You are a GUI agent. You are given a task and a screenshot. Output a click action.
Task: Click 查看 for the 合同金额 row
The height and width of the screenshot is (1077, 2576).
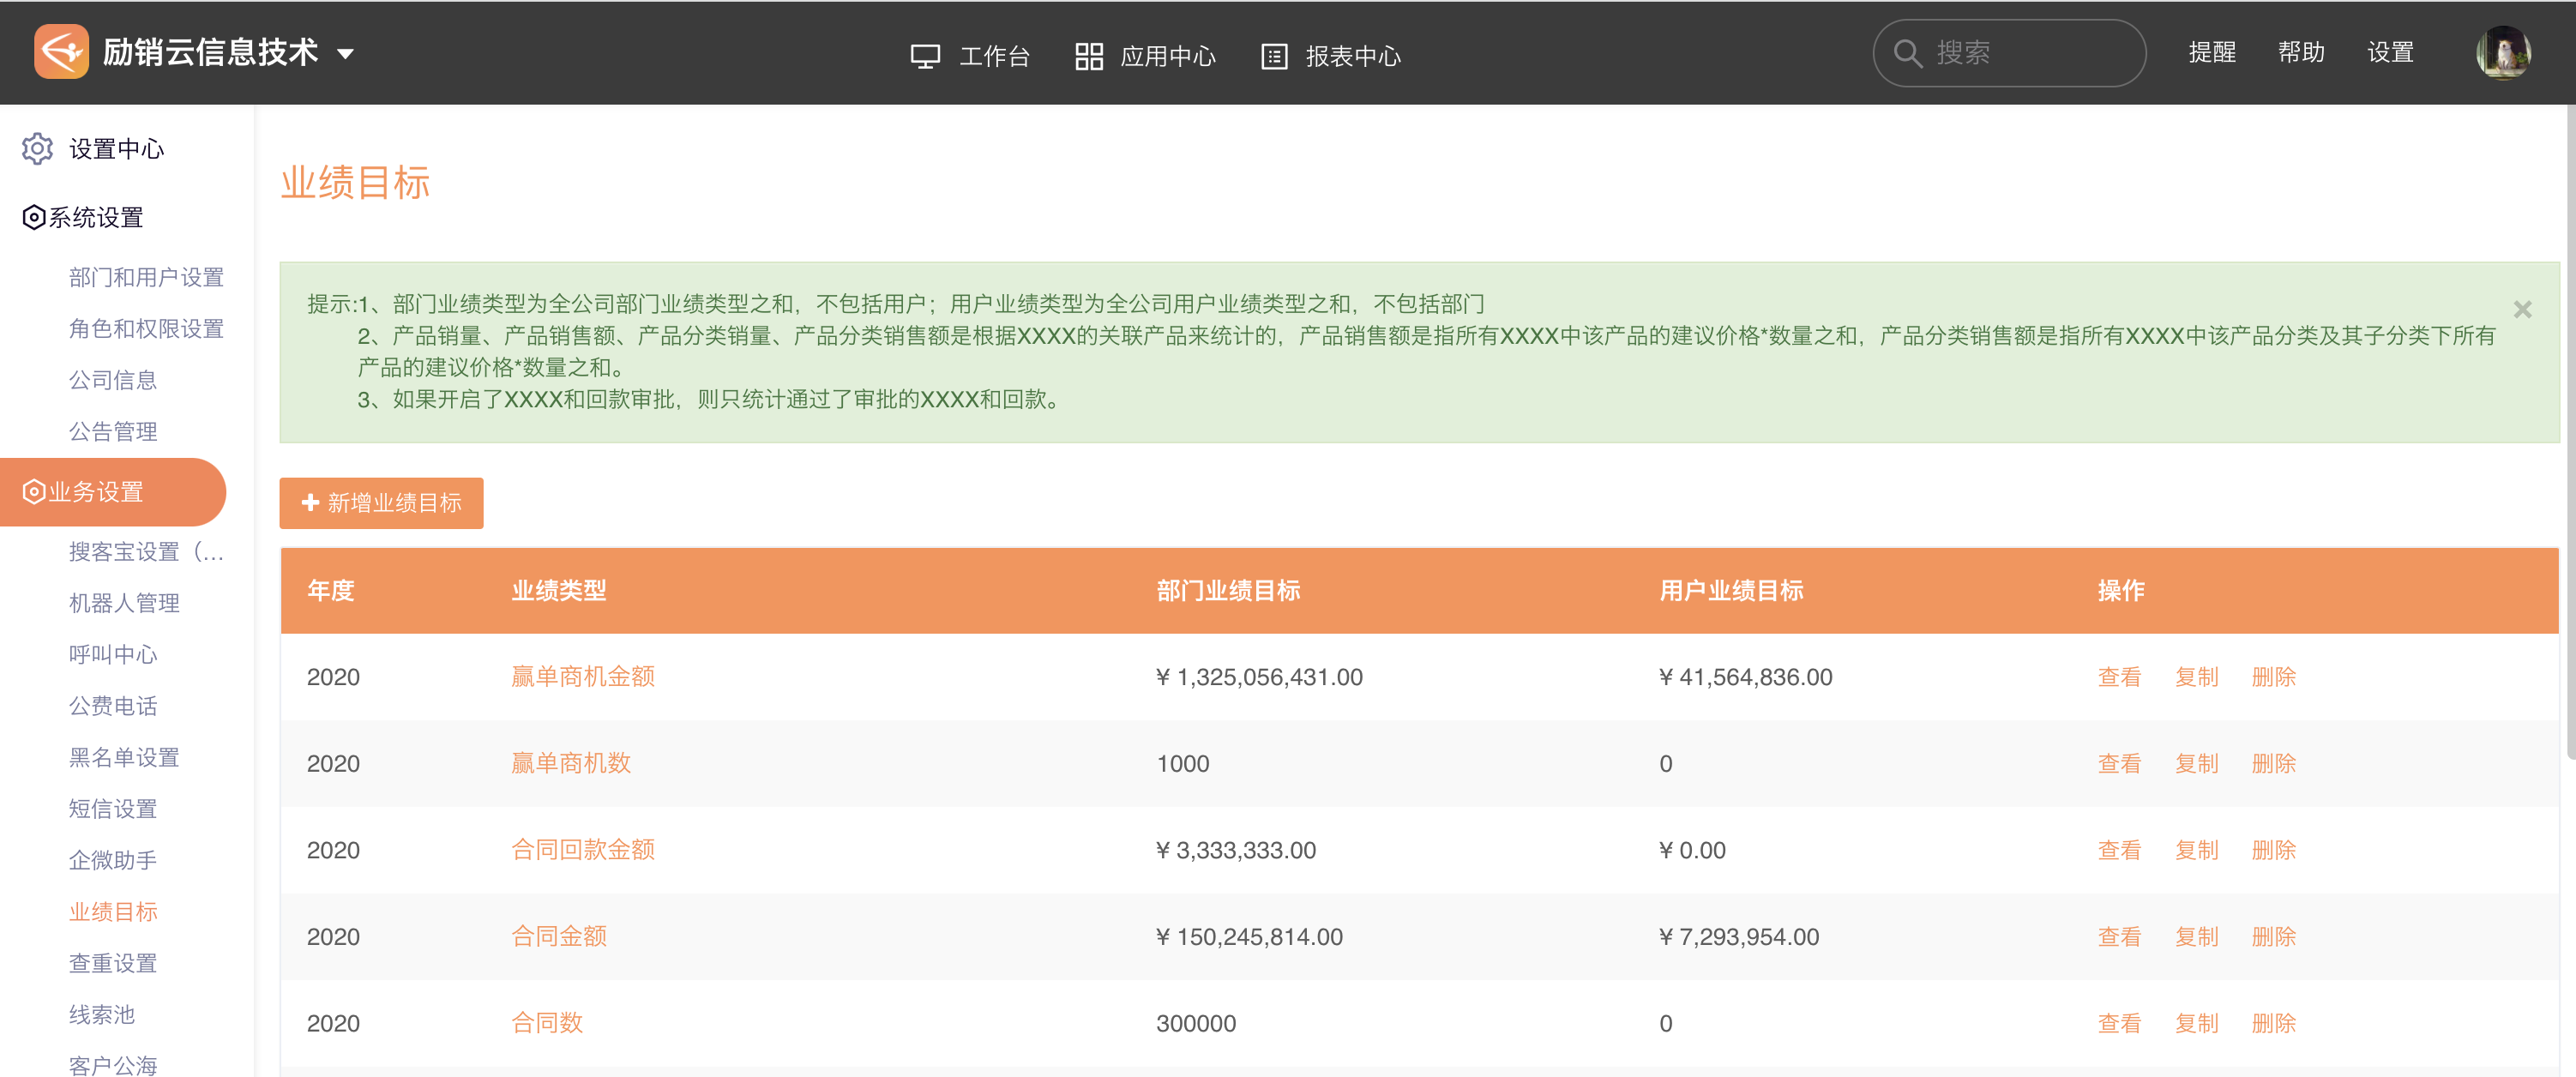click(2118, 937)
